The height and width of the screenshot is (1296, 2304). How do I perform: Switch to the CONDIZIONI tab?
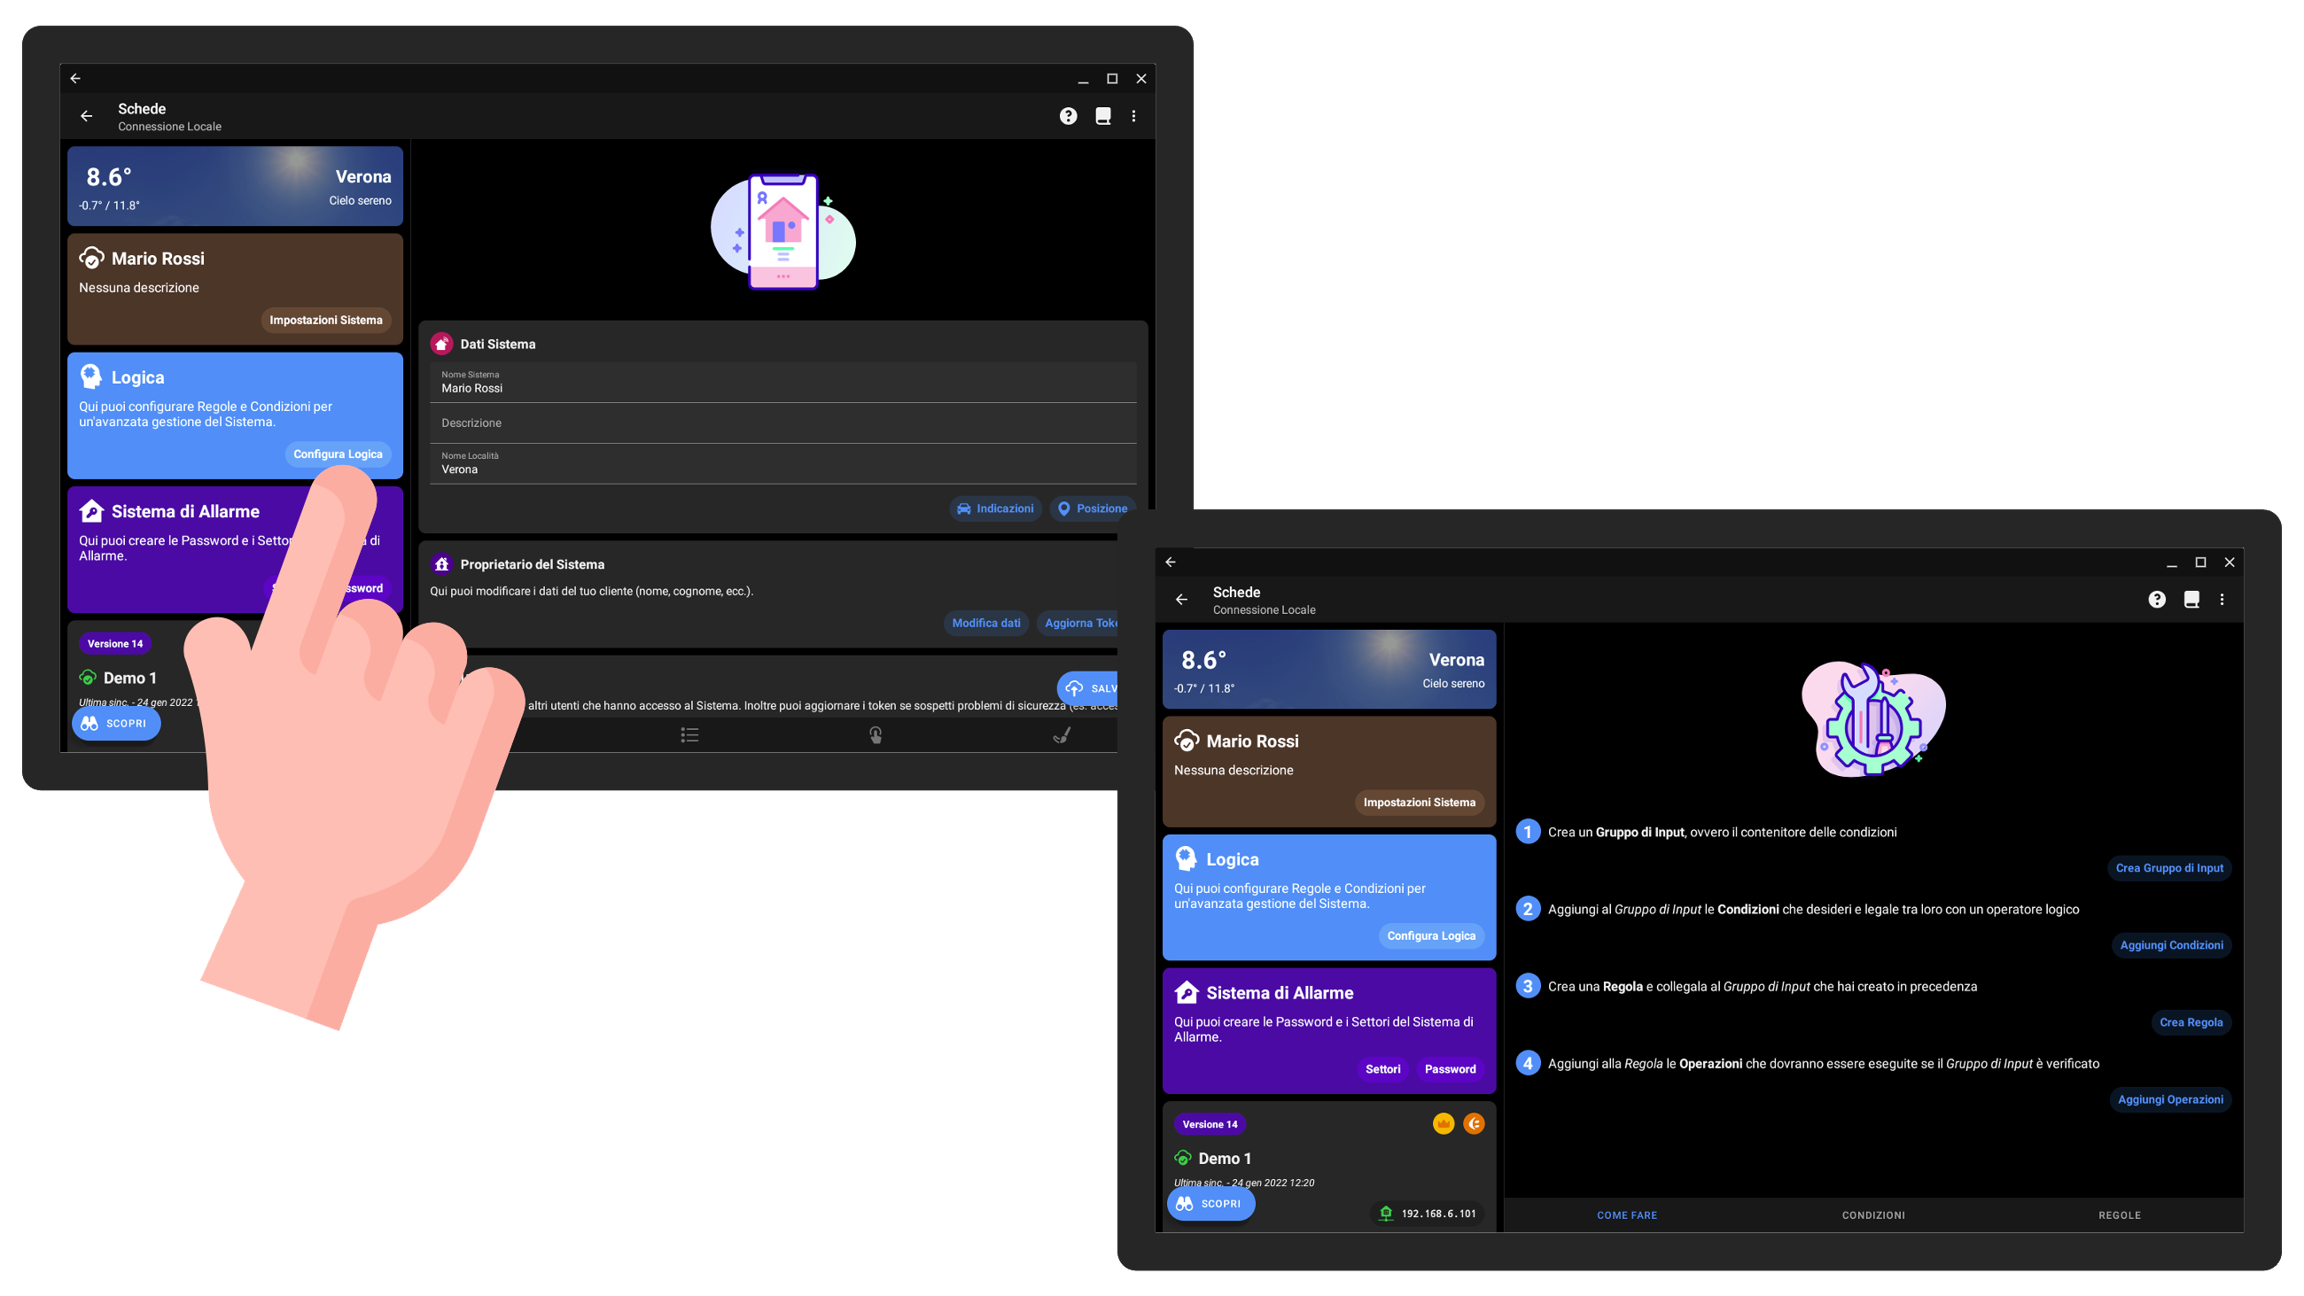[x=1873, y=1215]
